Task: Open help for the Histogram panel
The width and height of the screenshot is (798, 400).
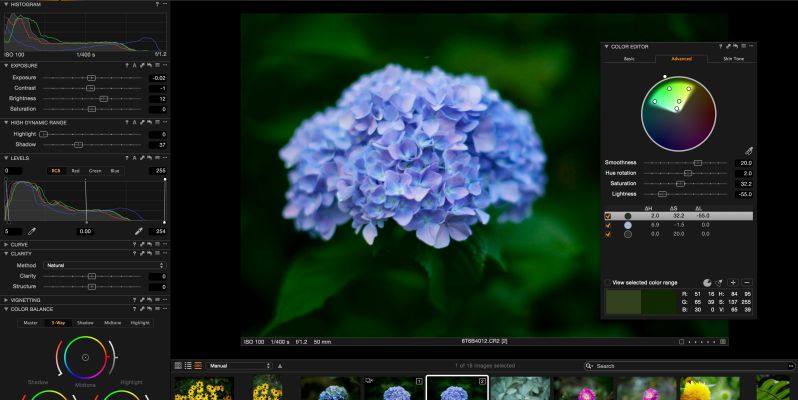Action: pyautogui.click(x=157, y=4)
